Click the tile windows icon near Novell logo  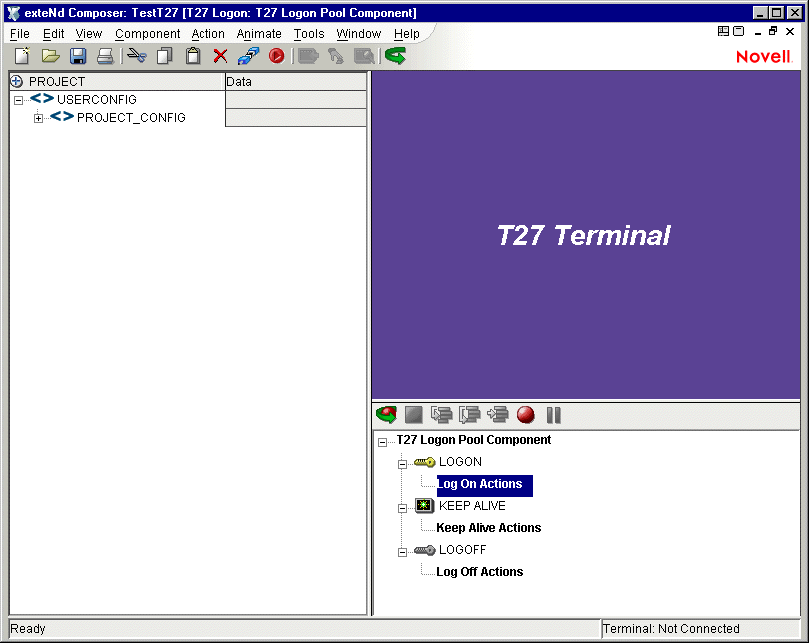pos(723,31)
